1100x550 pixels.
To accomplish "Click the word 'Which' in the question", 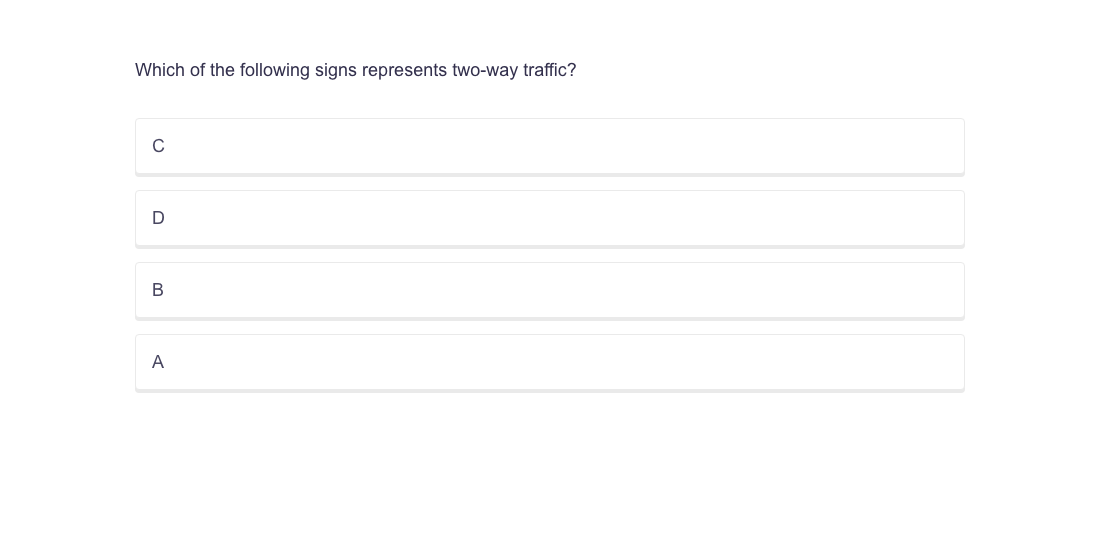I will pos(160,70).
